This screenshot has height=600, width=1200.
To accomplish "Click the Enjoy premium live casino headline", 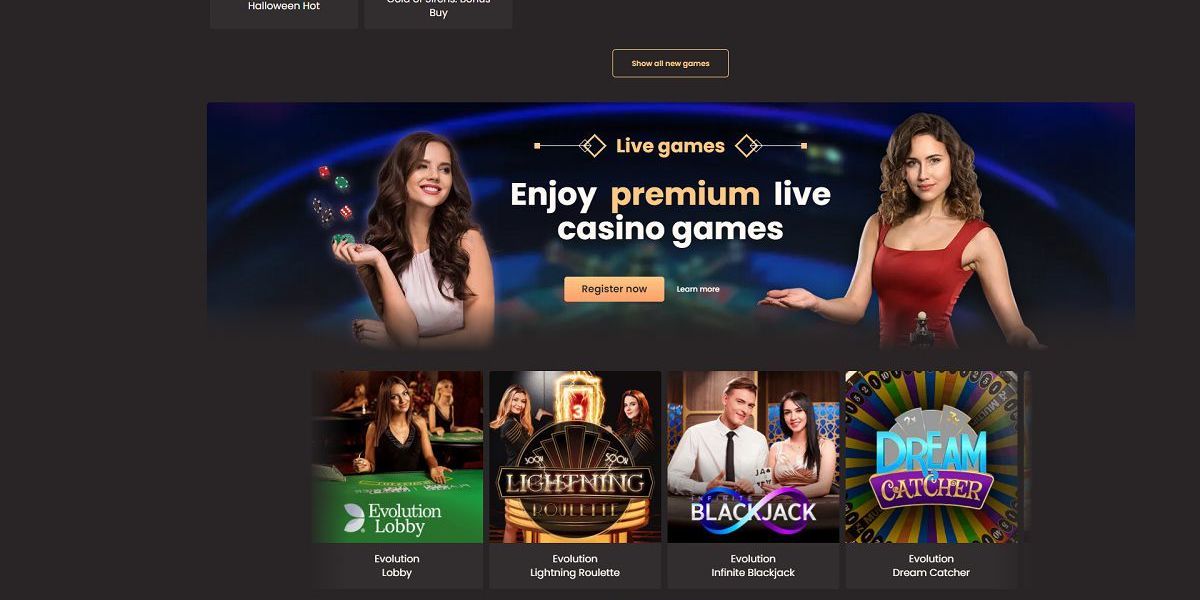I will [670, 211].
